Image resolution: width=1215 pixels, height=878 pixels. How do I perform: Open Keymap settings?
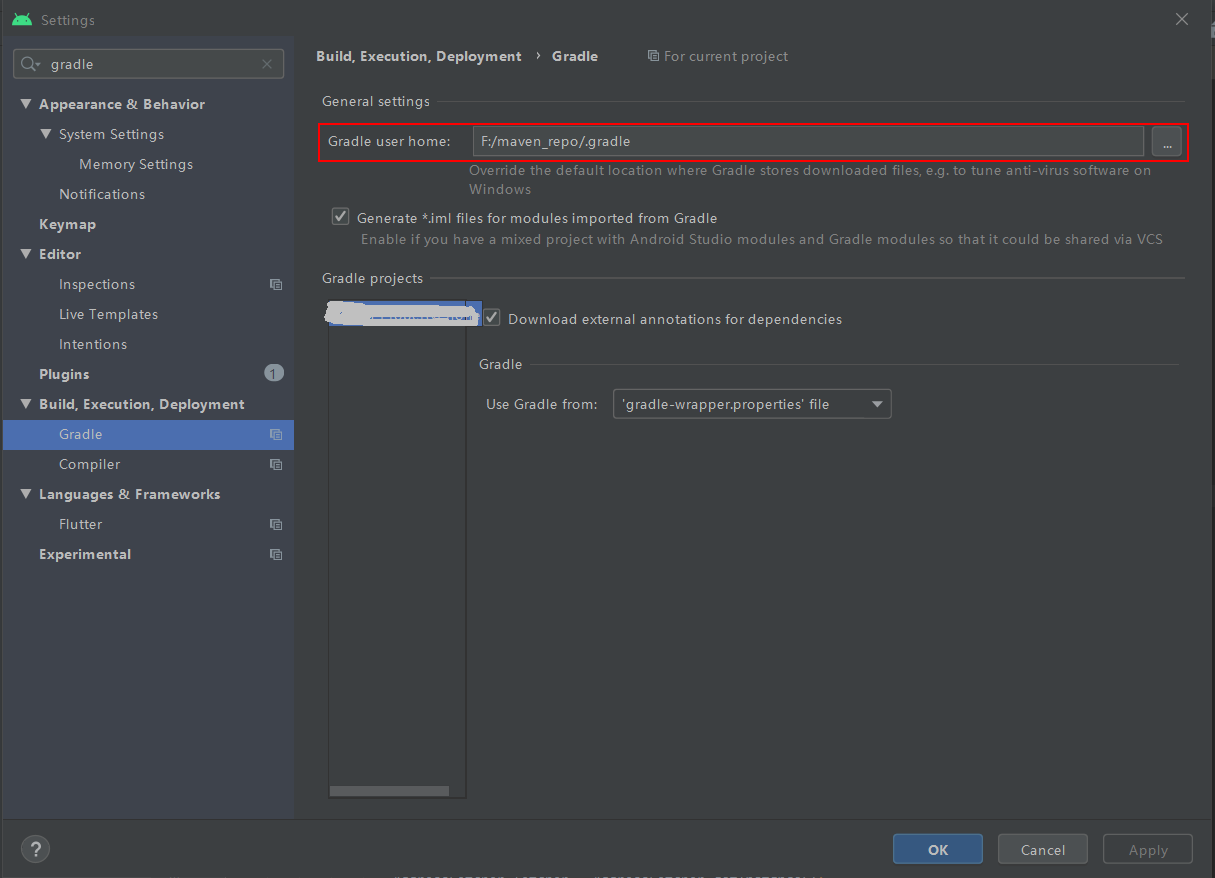click(67, 224)
